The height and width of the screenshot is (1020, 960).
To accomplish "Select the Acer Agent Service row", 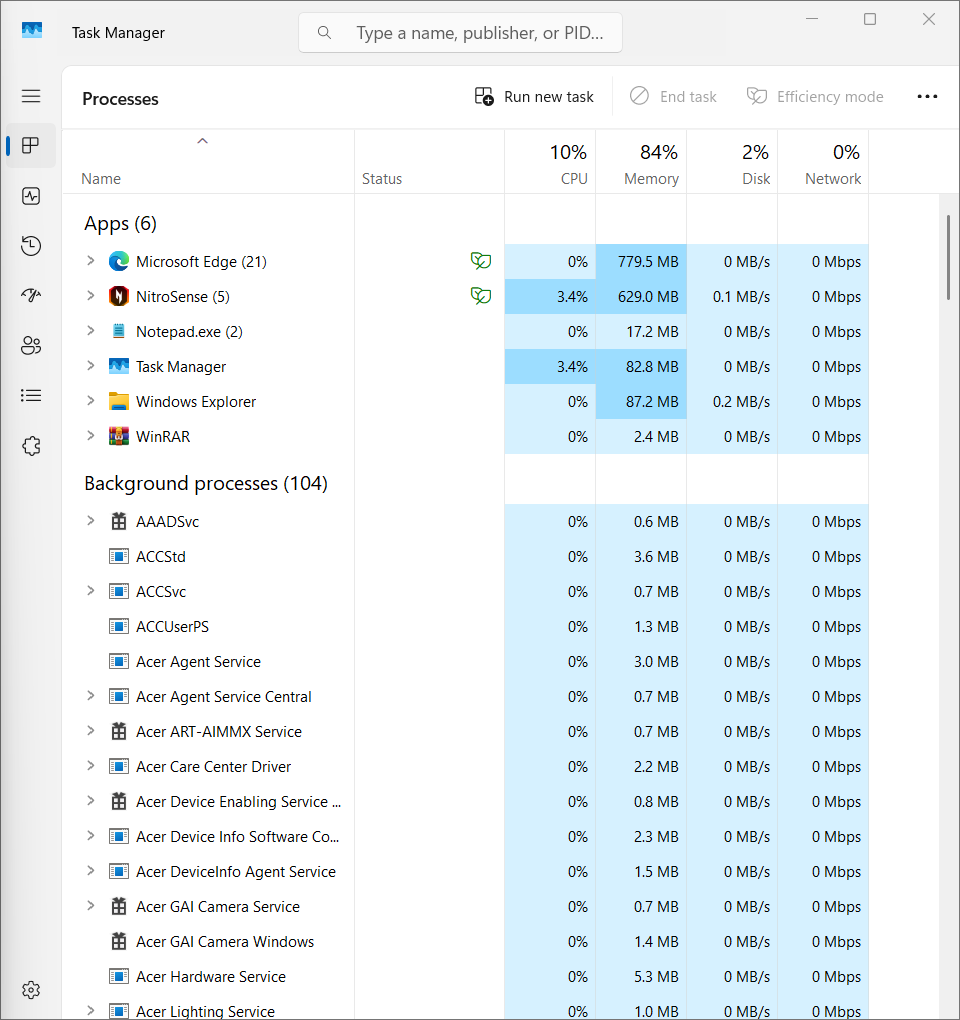I will coord(465,662).
